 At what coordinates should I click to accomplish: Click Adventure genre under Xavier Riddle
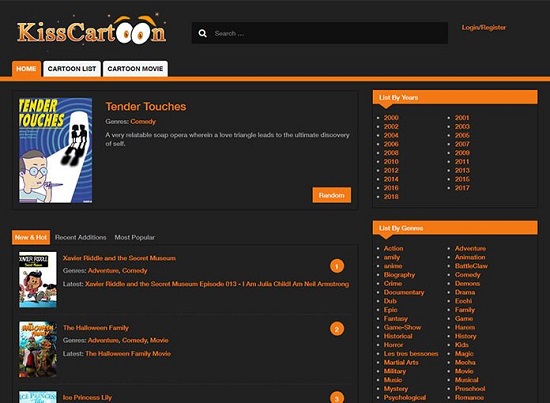(x=103, y=271)
